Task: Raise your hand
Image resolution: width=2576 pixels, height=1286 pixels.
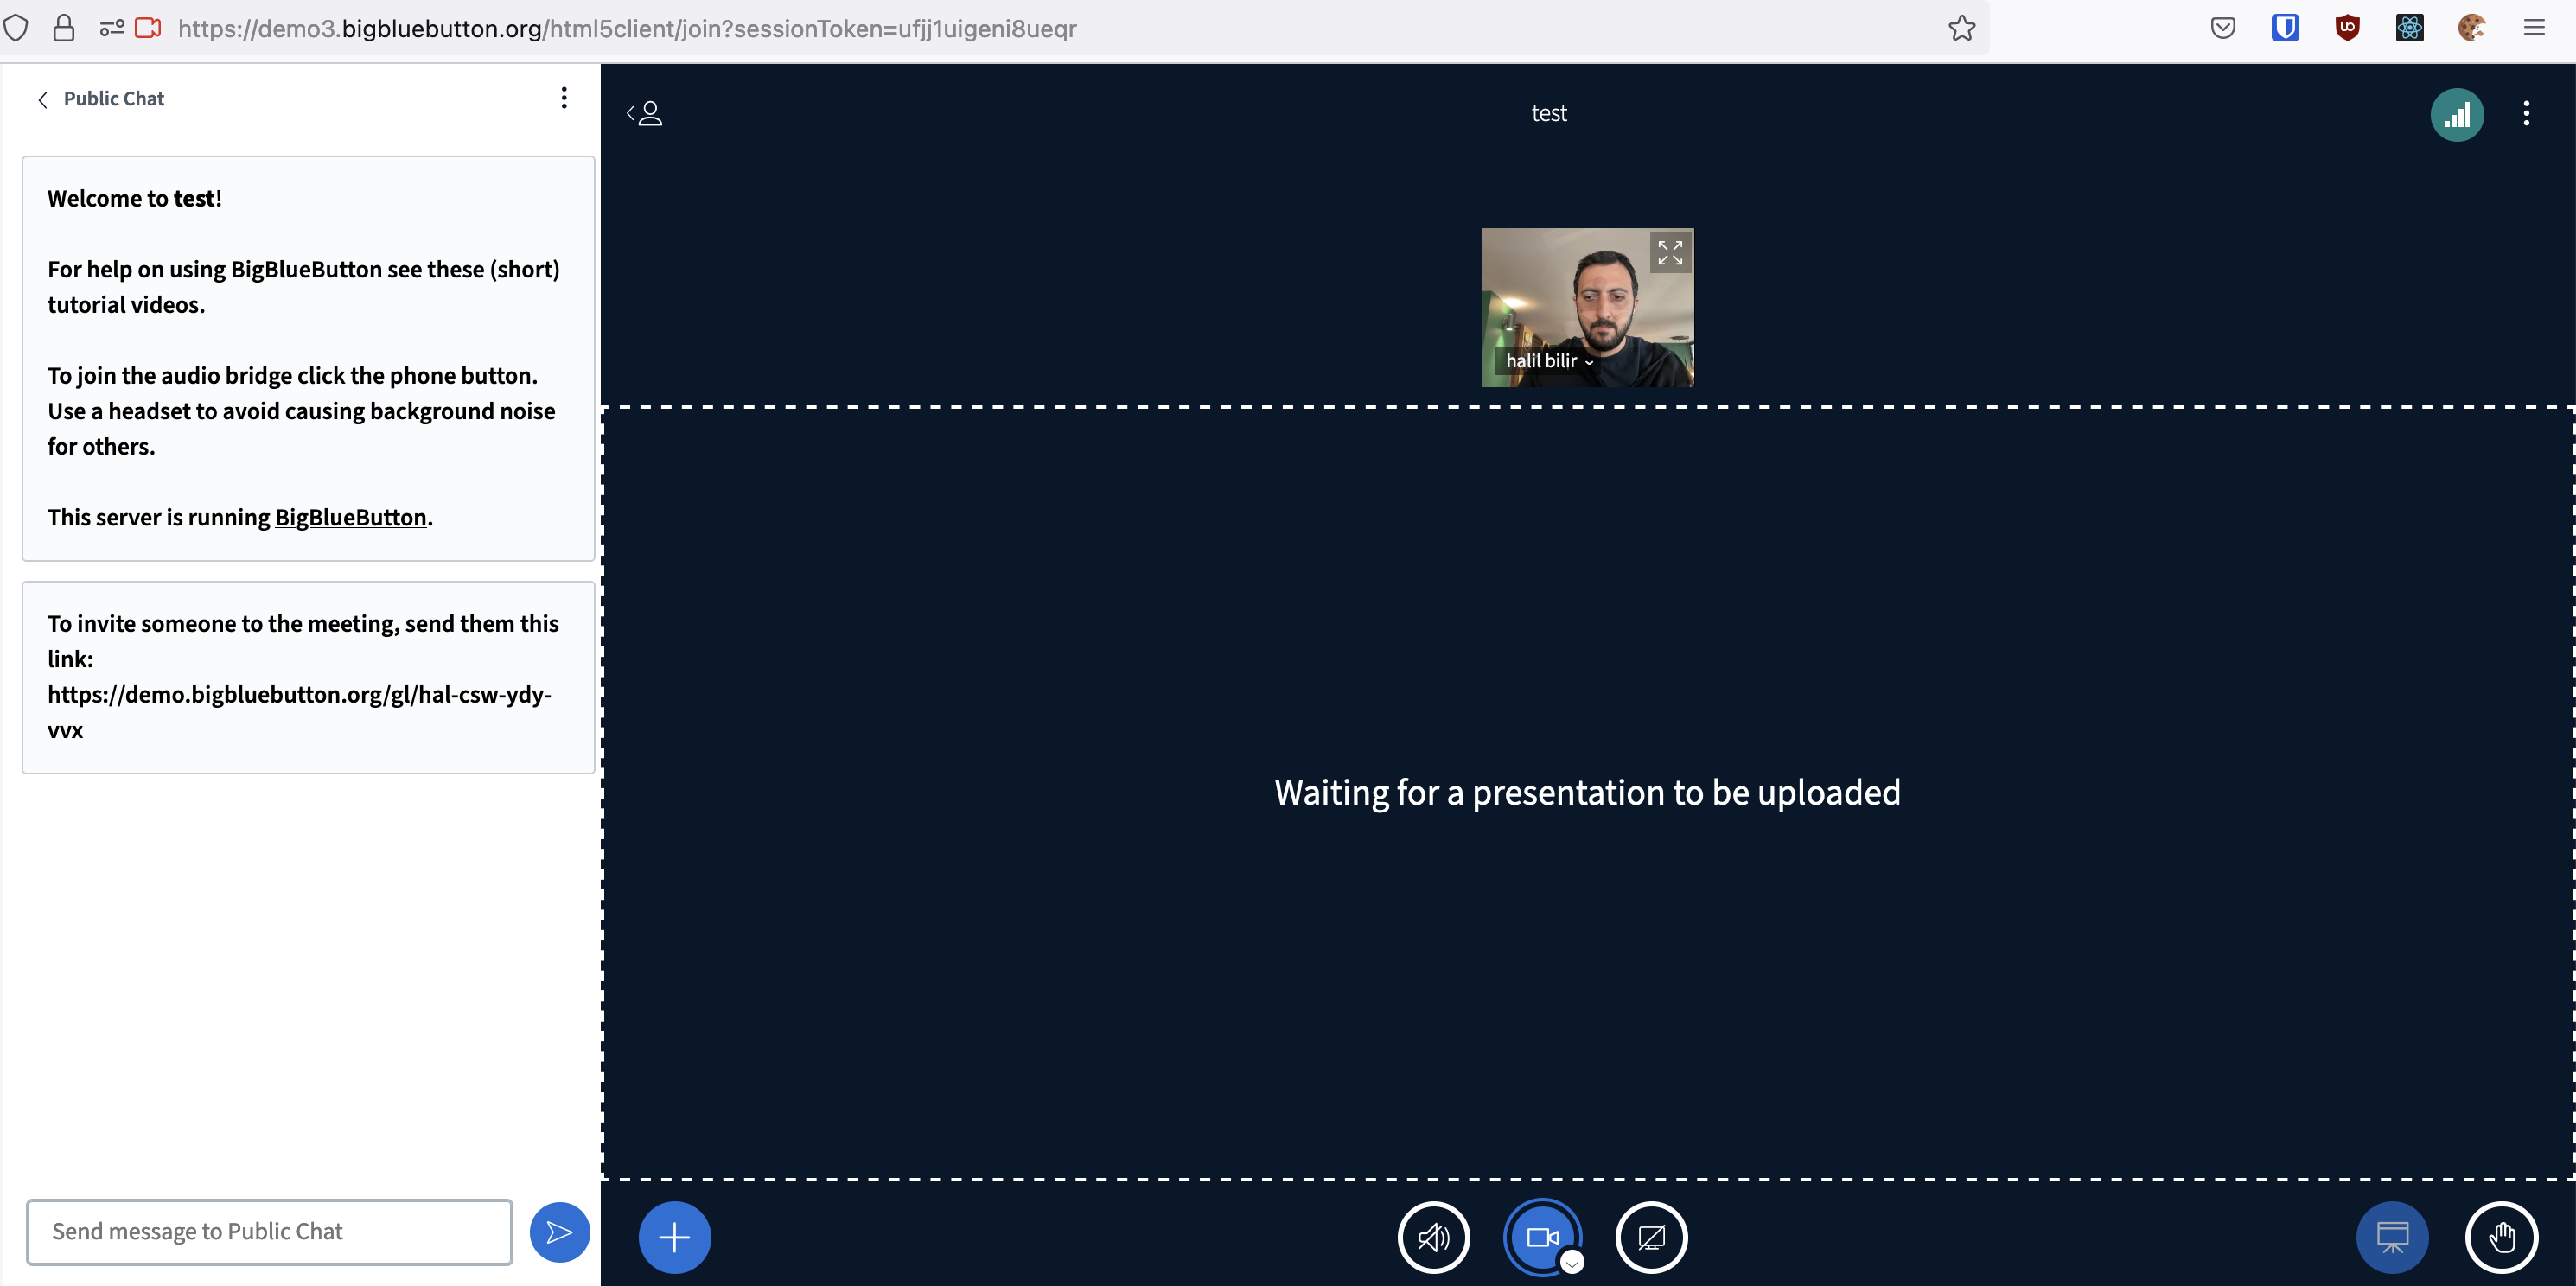Action: point(2502,1237)
